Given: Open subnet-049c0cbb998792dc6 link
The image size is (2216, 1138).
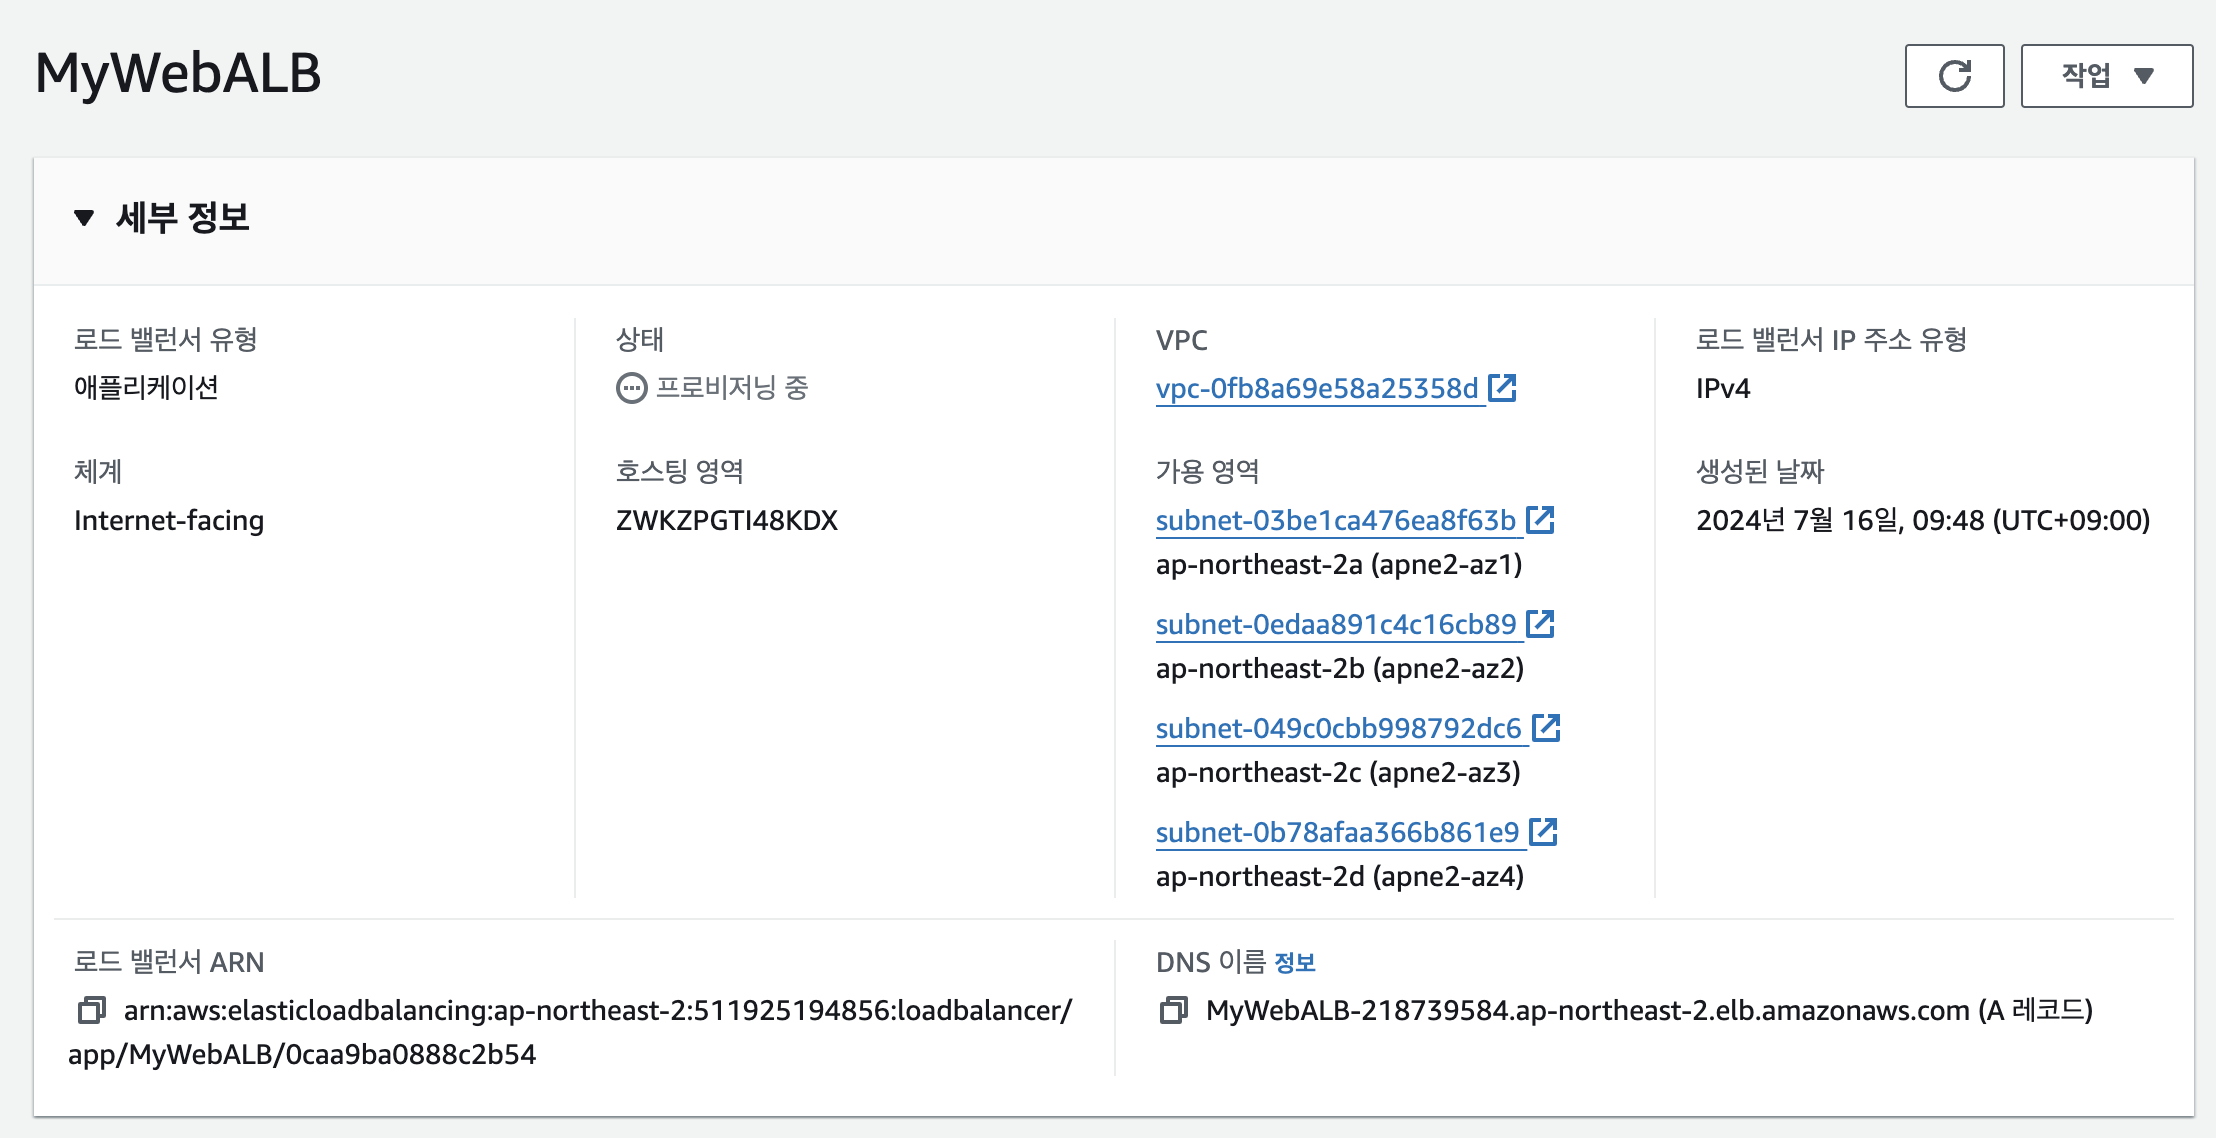Looking at the screenshot, I should tap(1338, 728).
